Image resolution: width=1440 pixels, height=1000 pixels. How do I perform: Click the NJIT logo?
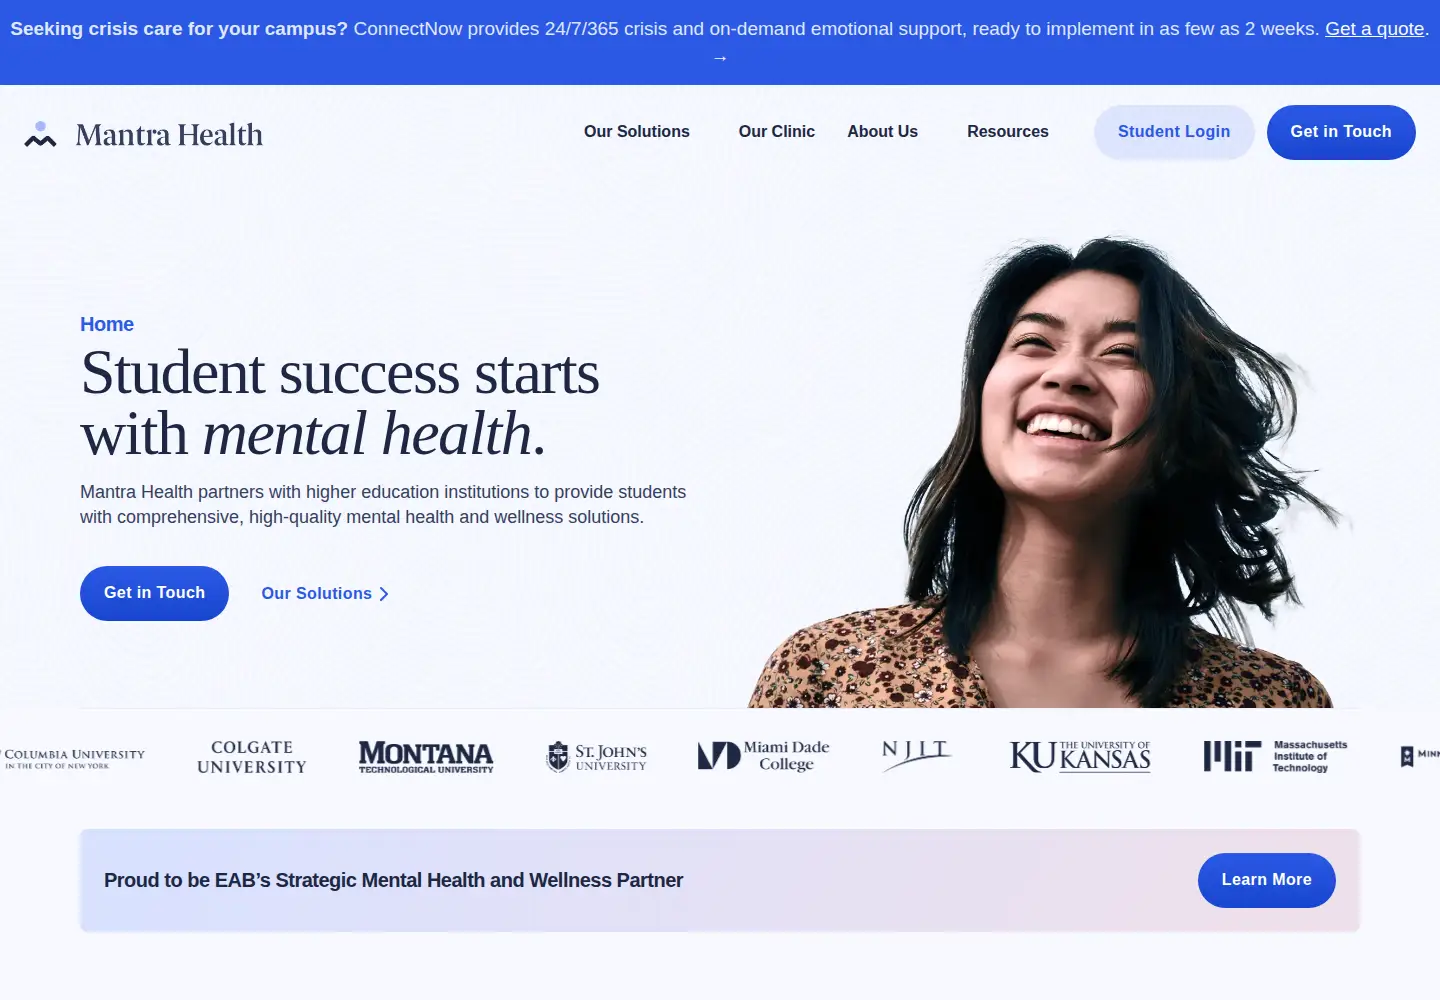[x=916, y=755]
